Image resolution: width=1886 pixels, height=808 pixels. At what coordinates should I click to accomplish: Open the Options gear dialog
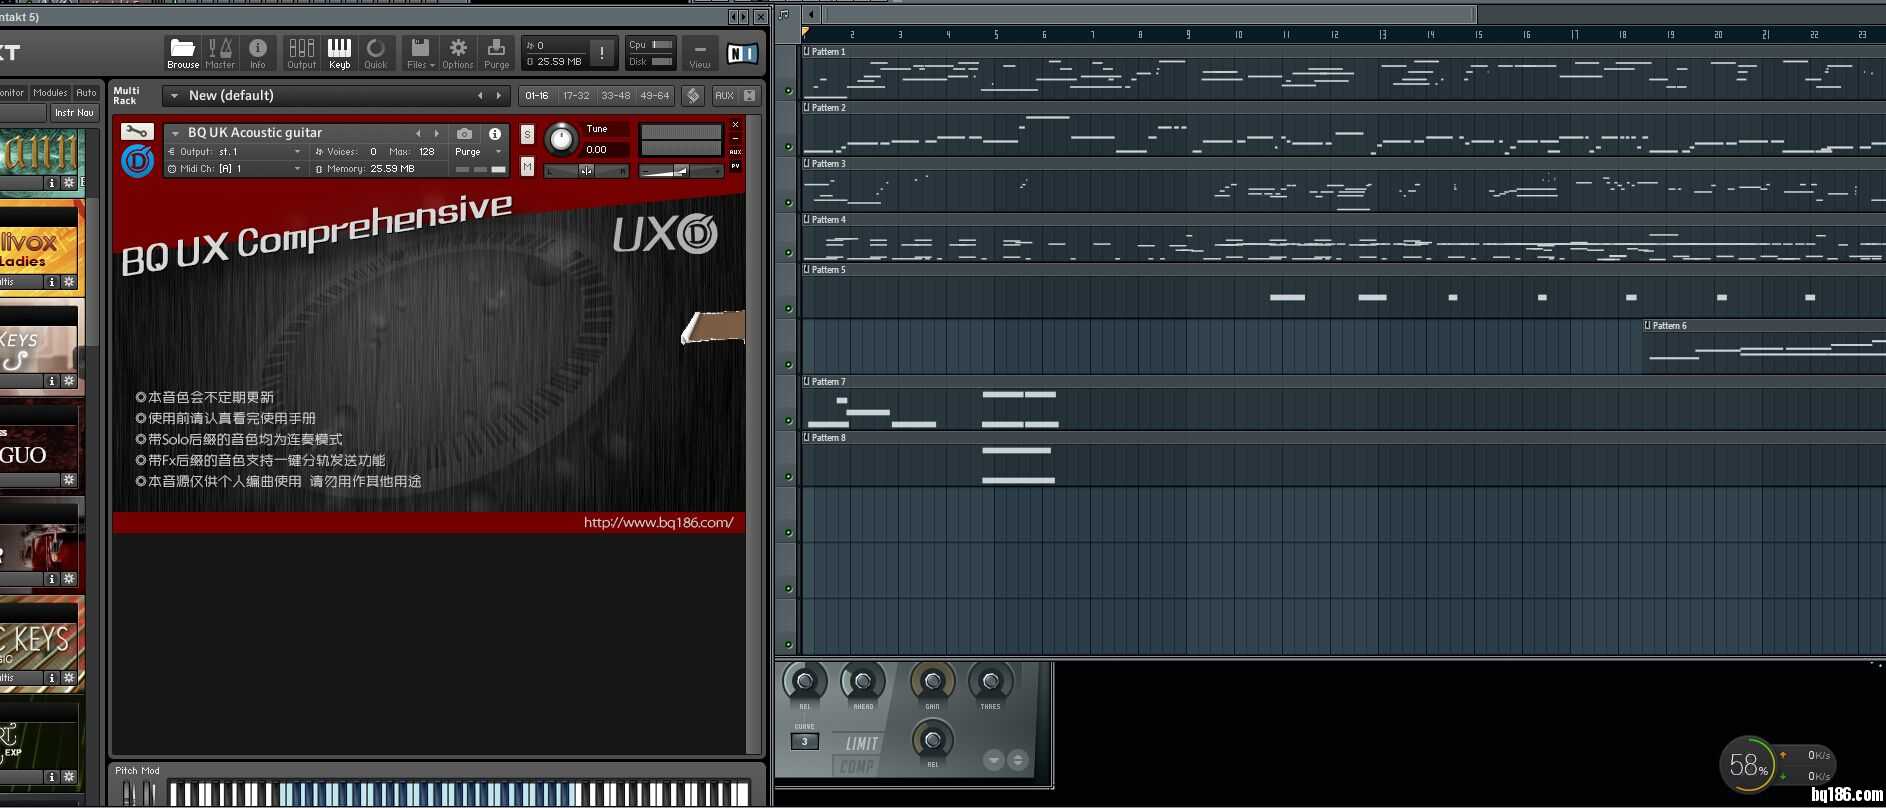pos(458,53)
